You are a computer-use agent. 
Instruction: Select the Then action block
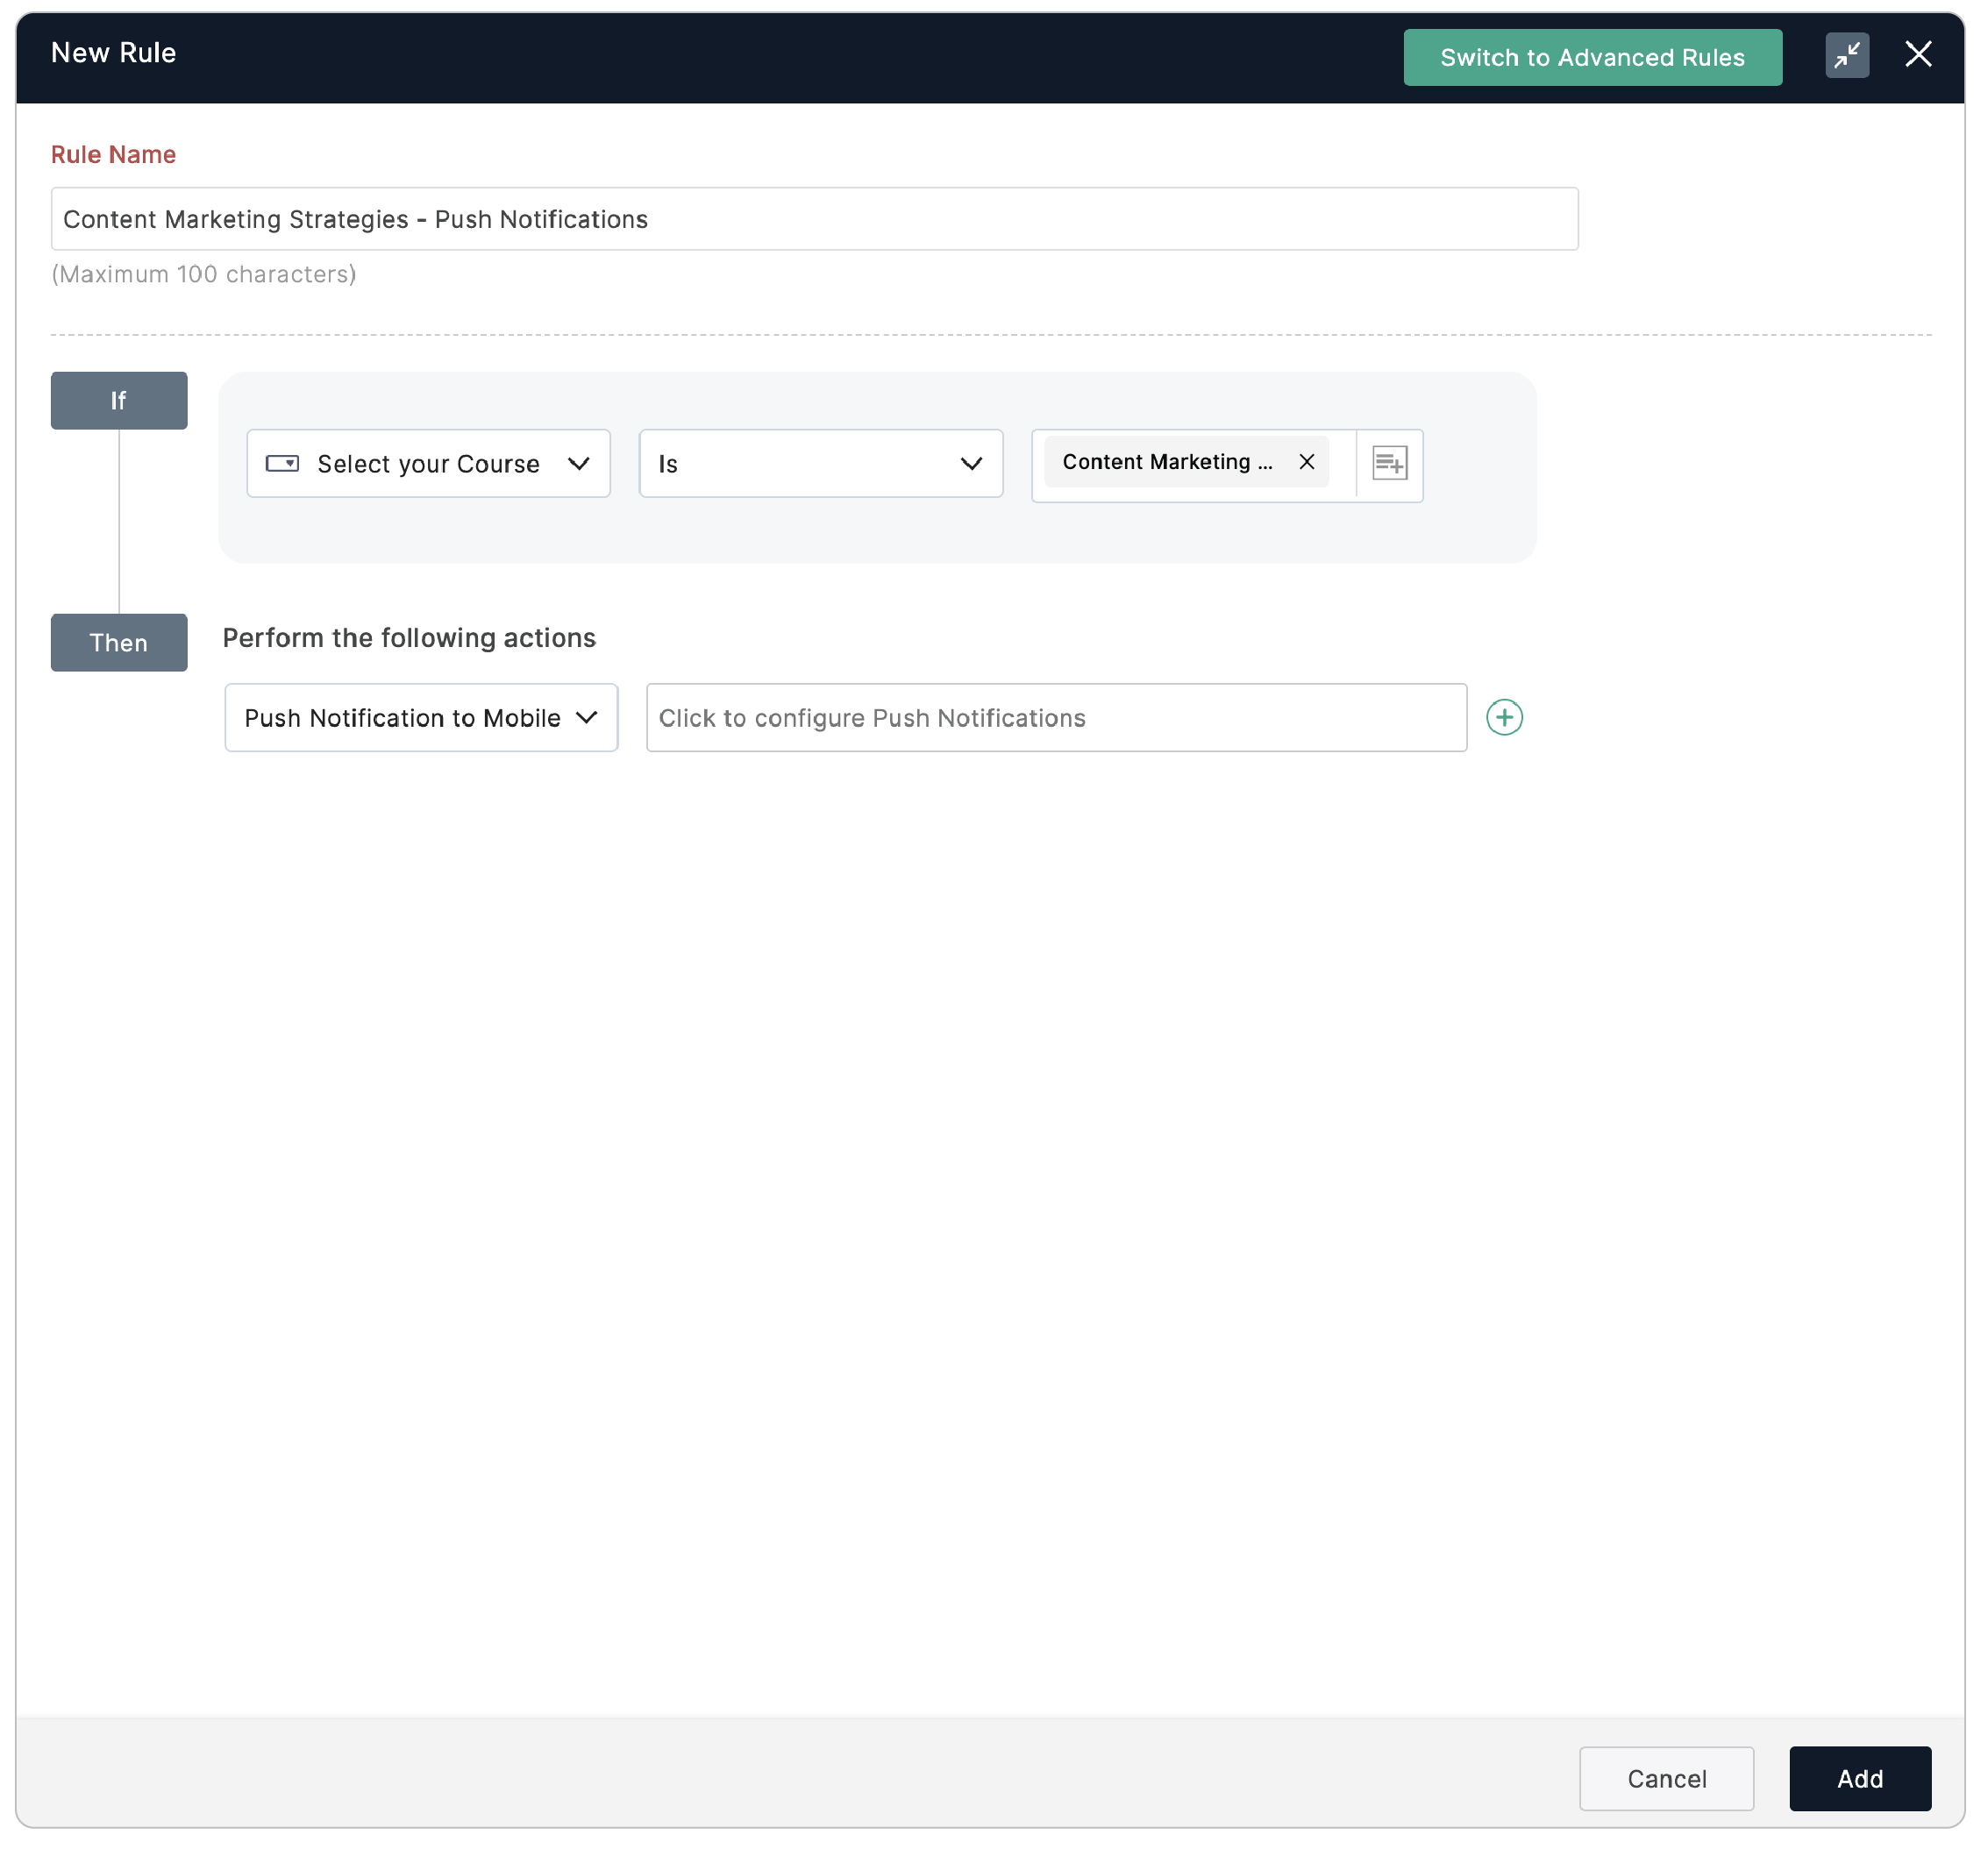click(118, 643)
